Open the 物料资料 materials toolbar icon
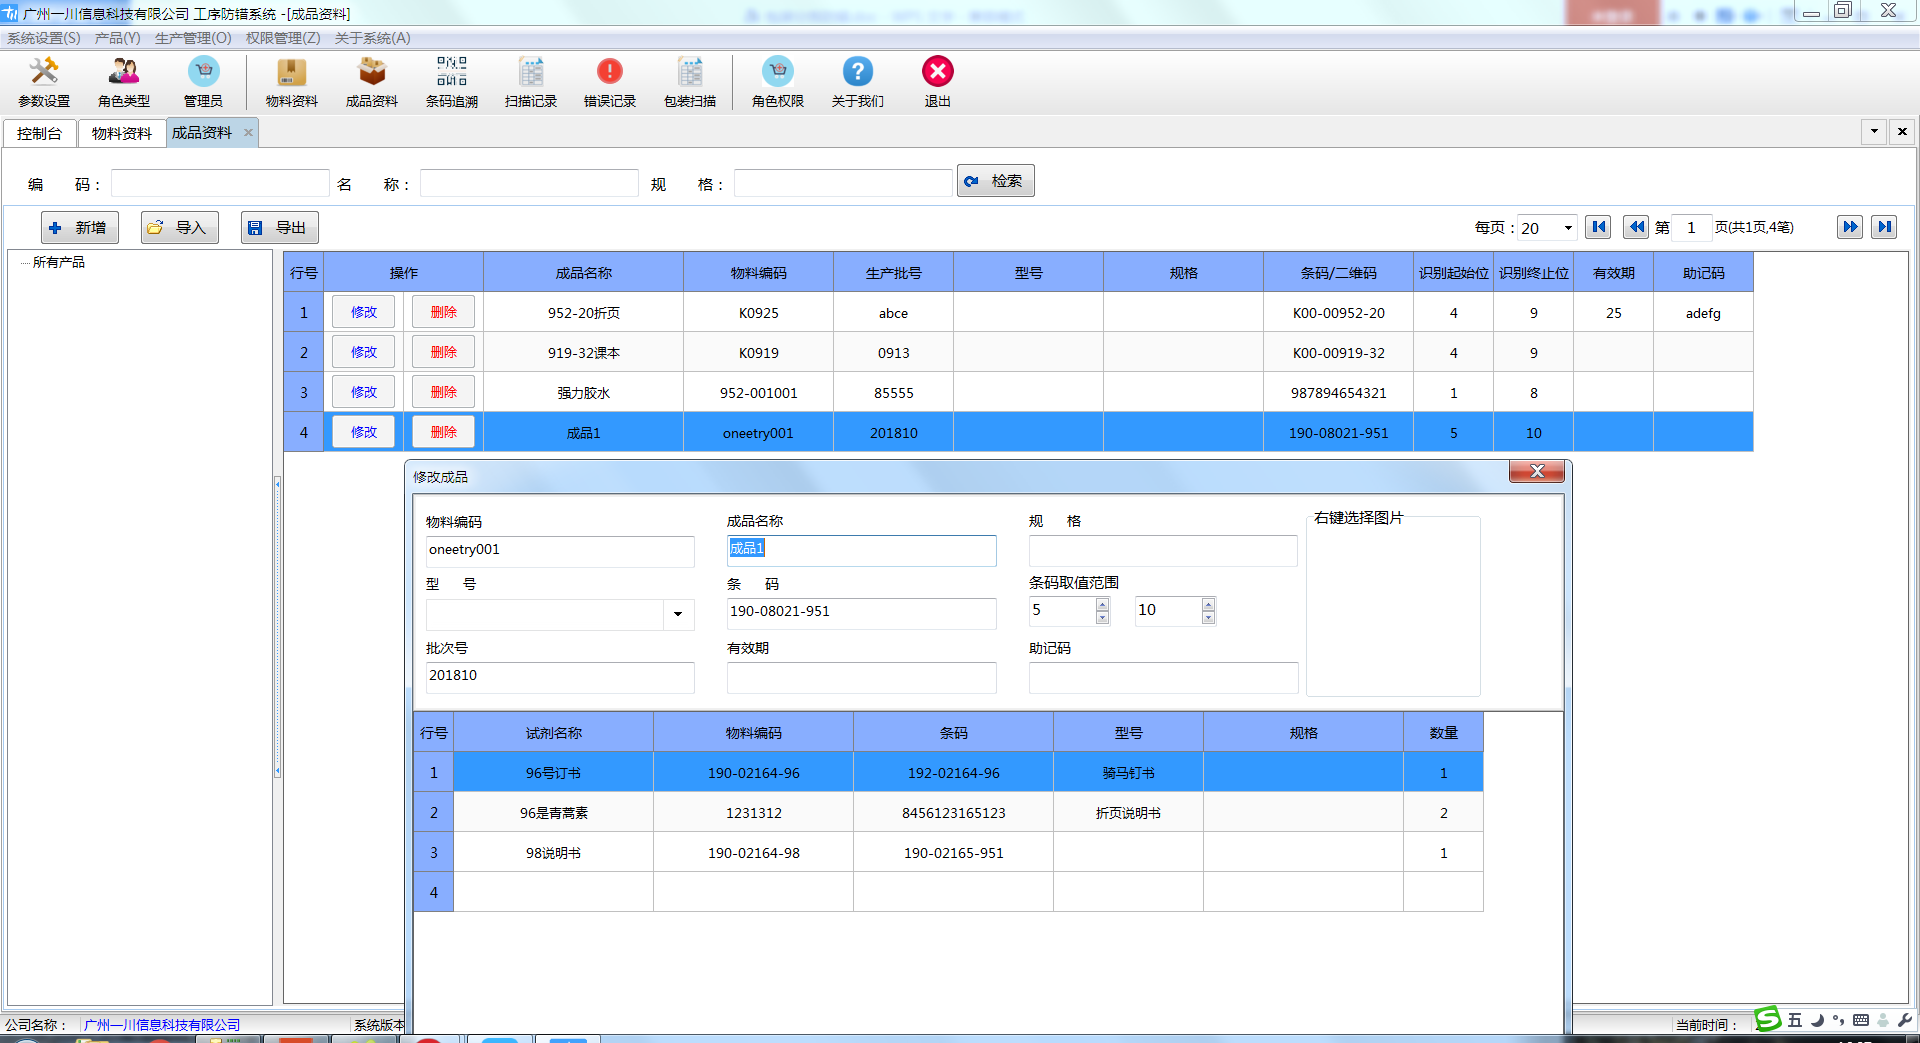1920x1043 pixels. (292, 82)
